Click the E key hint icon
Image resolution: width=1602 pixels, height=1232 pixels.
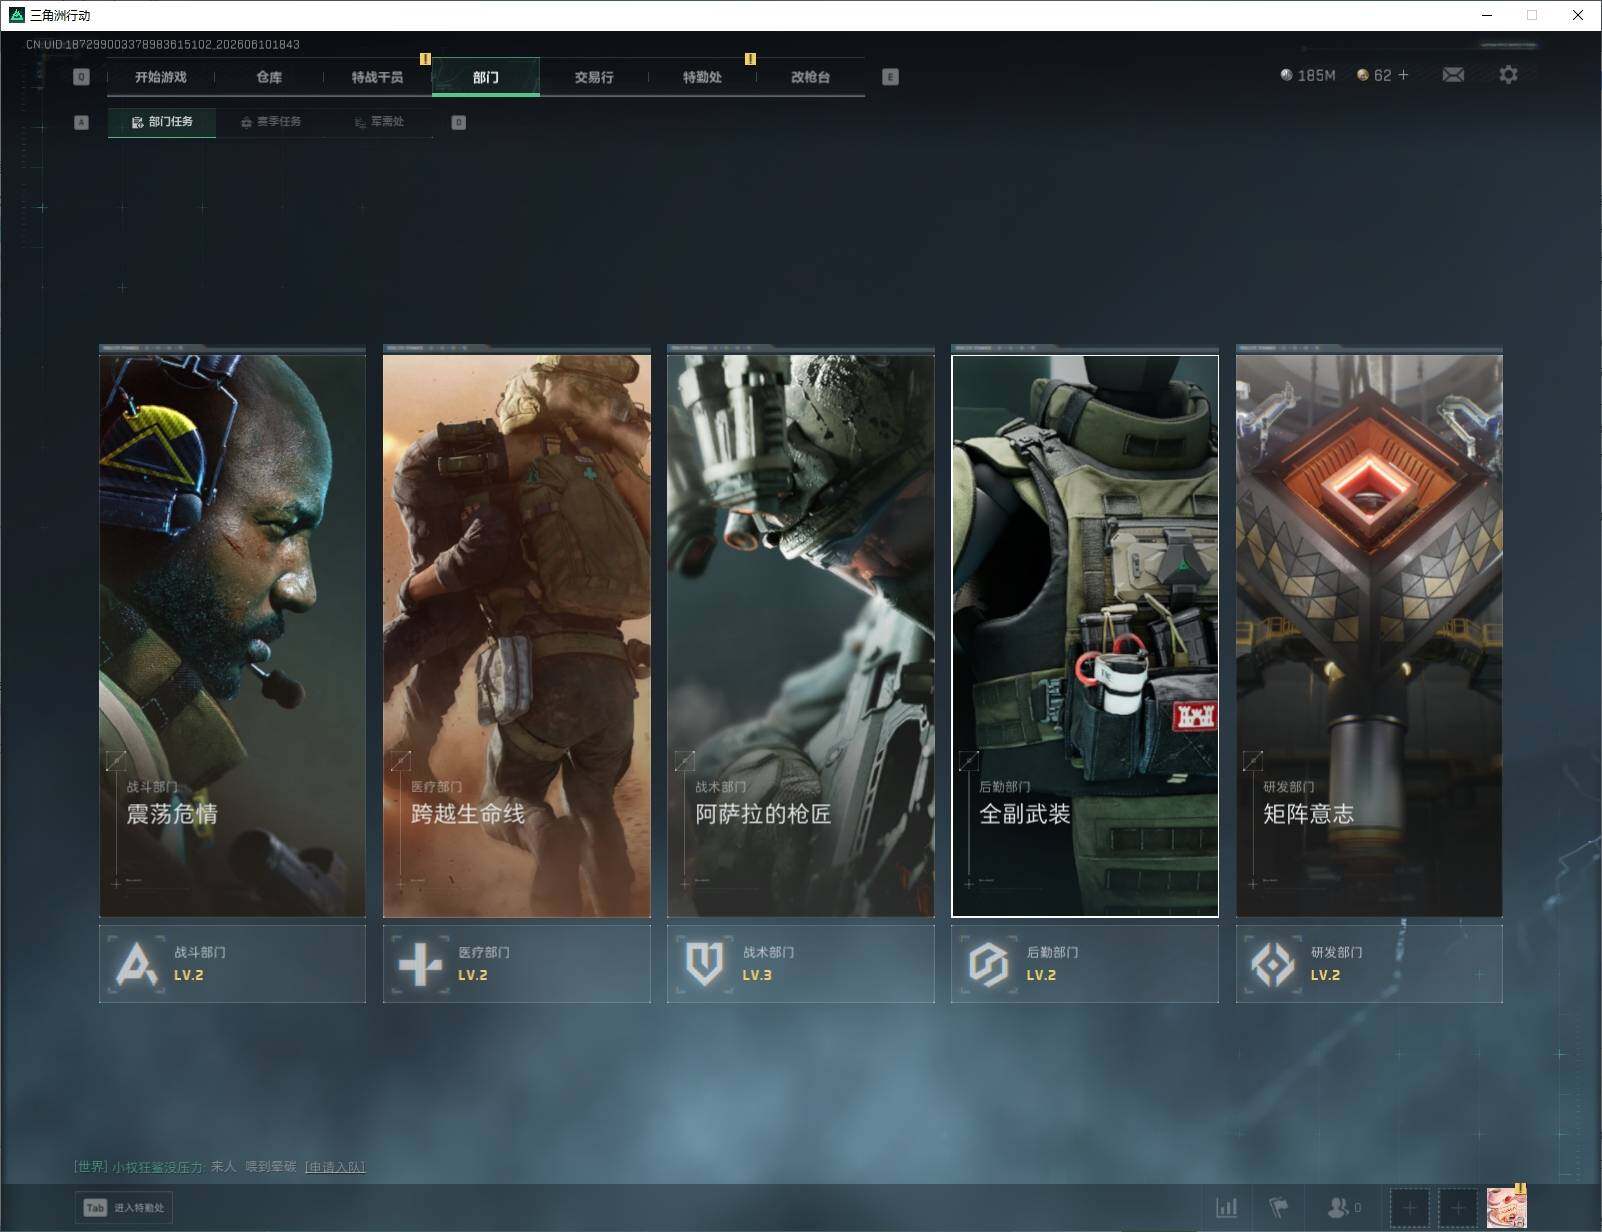pos(890,77)
